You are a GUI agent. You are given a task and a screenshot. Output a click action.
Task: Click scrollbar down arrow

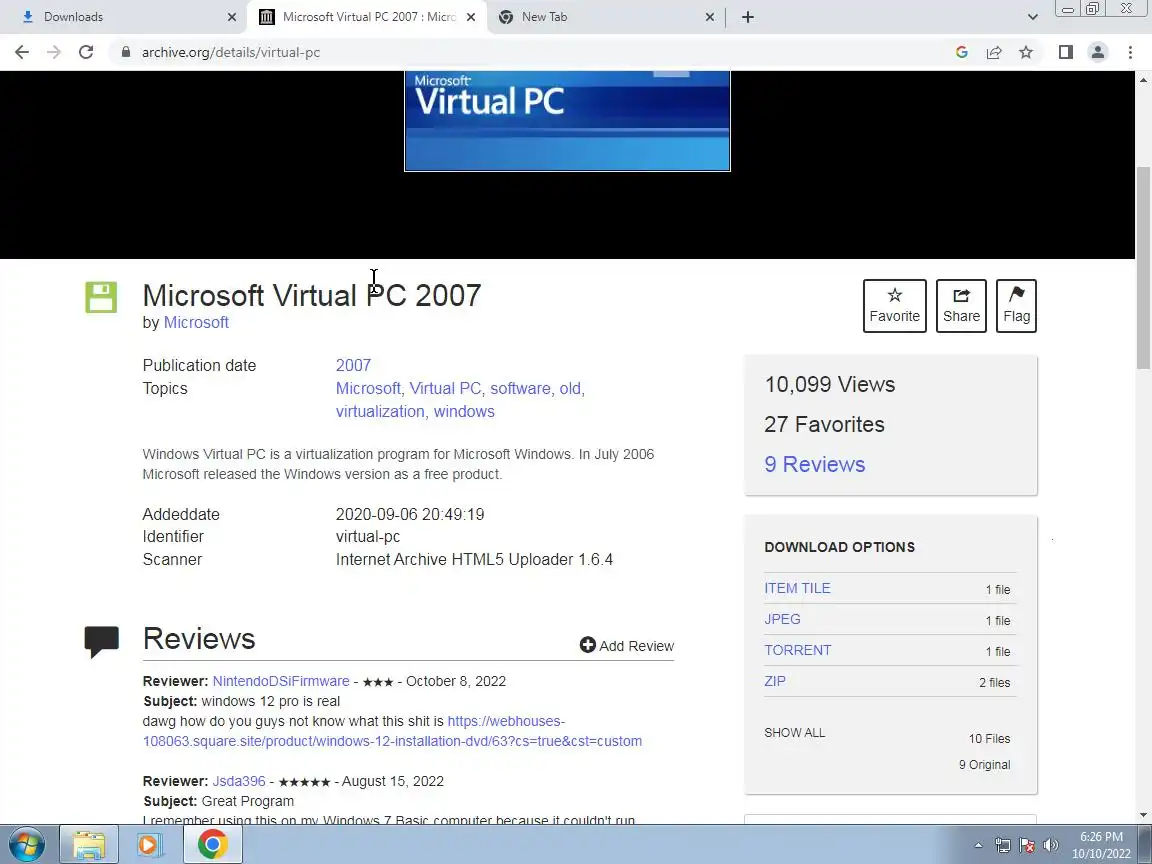point(1143,815)
